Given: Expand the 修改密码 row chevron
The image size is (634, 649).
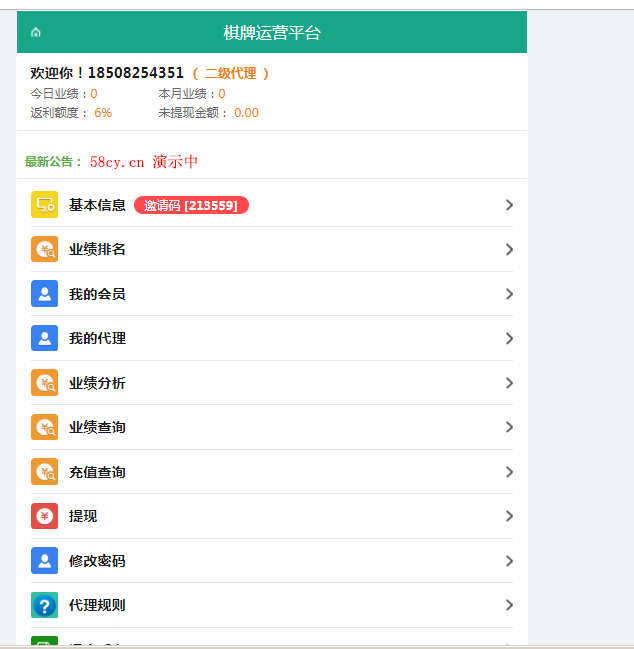Looking at the screenshot, I should click(x=509, y=561).
